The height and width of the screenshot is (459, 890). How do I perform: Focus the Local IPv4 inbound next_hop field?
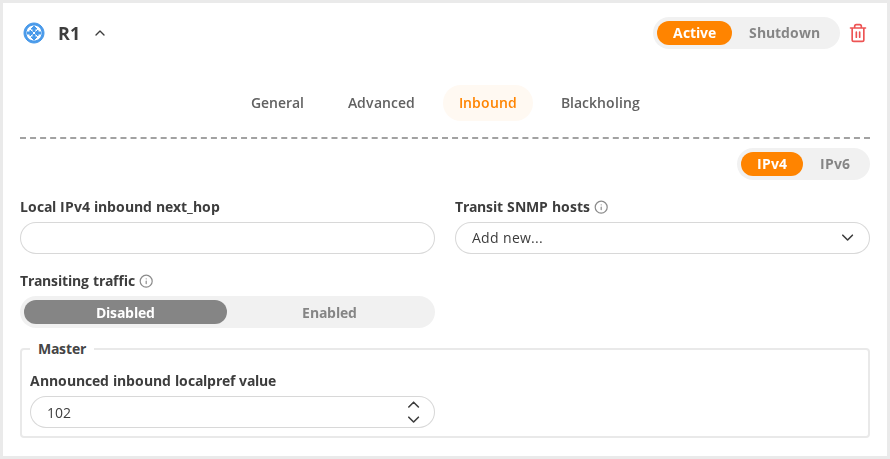click(x=227, y=238)
